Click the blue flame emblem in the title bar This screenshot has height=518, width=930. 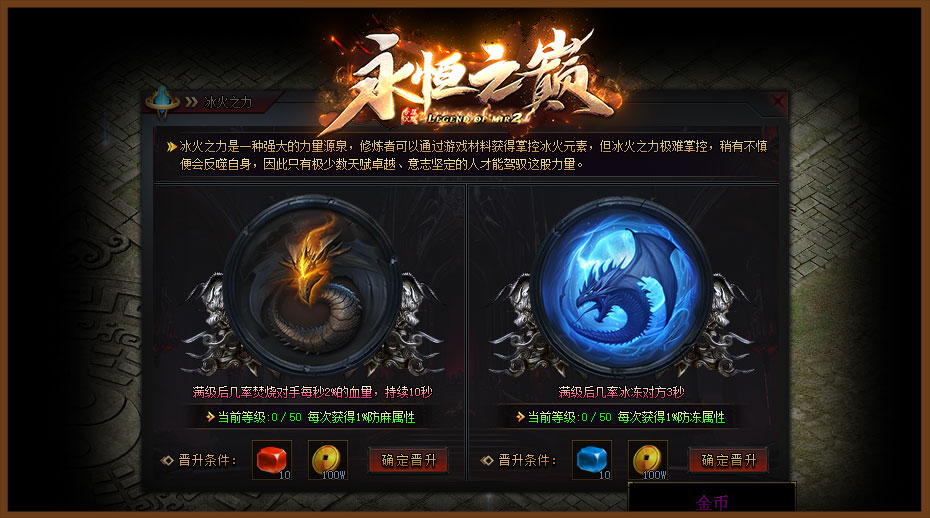tap(163, 102)
